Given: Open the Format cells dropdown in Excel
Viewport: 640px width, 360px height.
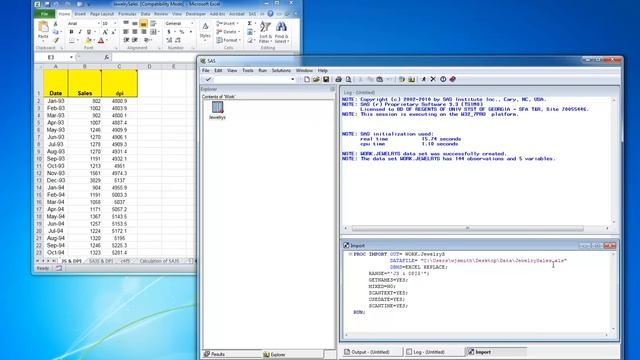Looking at the screenshot, I should (x=228, y=40).
